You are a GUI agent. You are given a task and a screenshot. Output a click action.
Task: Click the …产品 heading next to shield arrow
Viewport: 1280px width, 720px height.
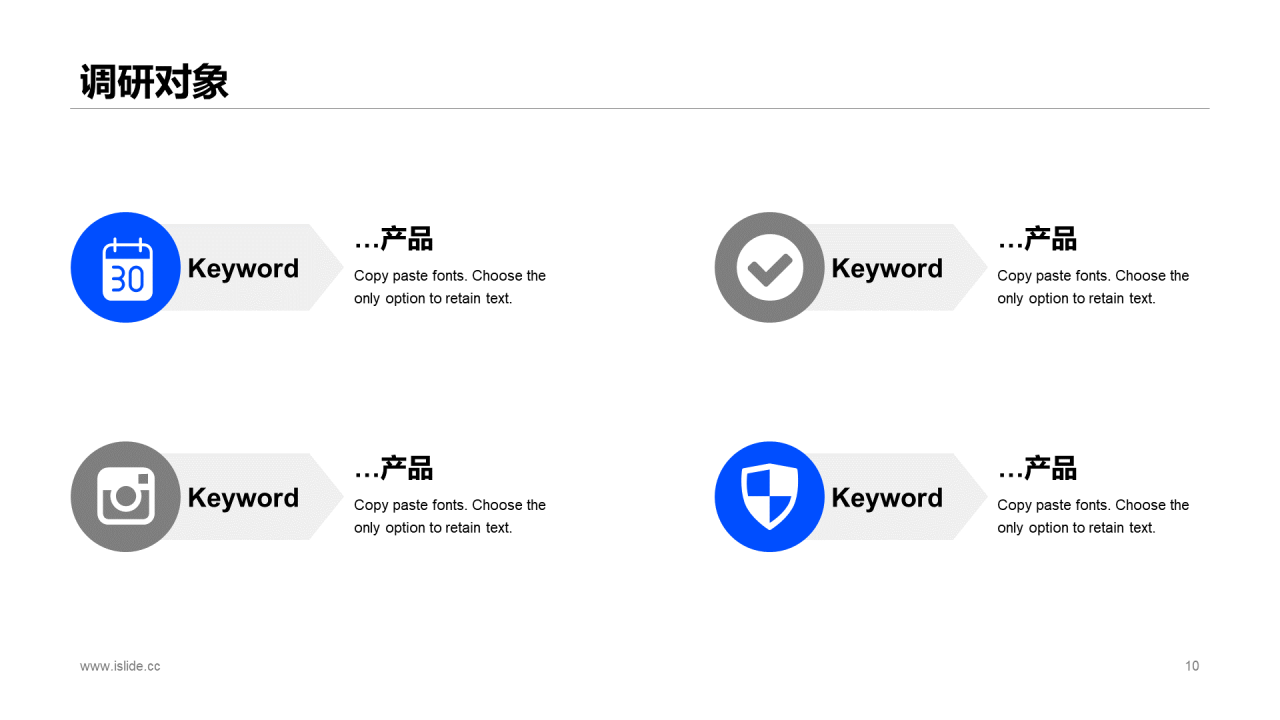[1037, 468]
